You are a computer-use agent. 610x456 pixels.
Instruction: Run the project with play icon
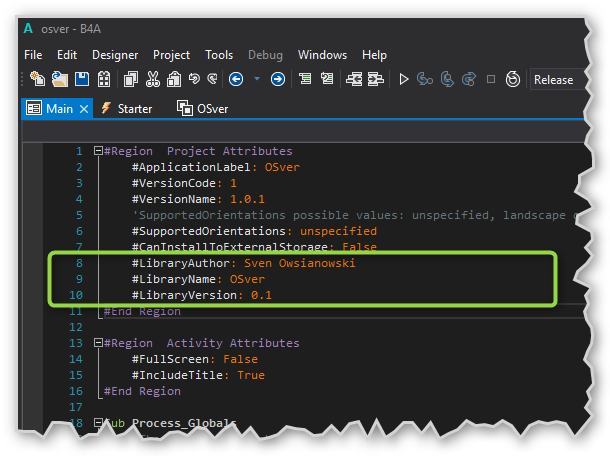[x=404, y=79]
